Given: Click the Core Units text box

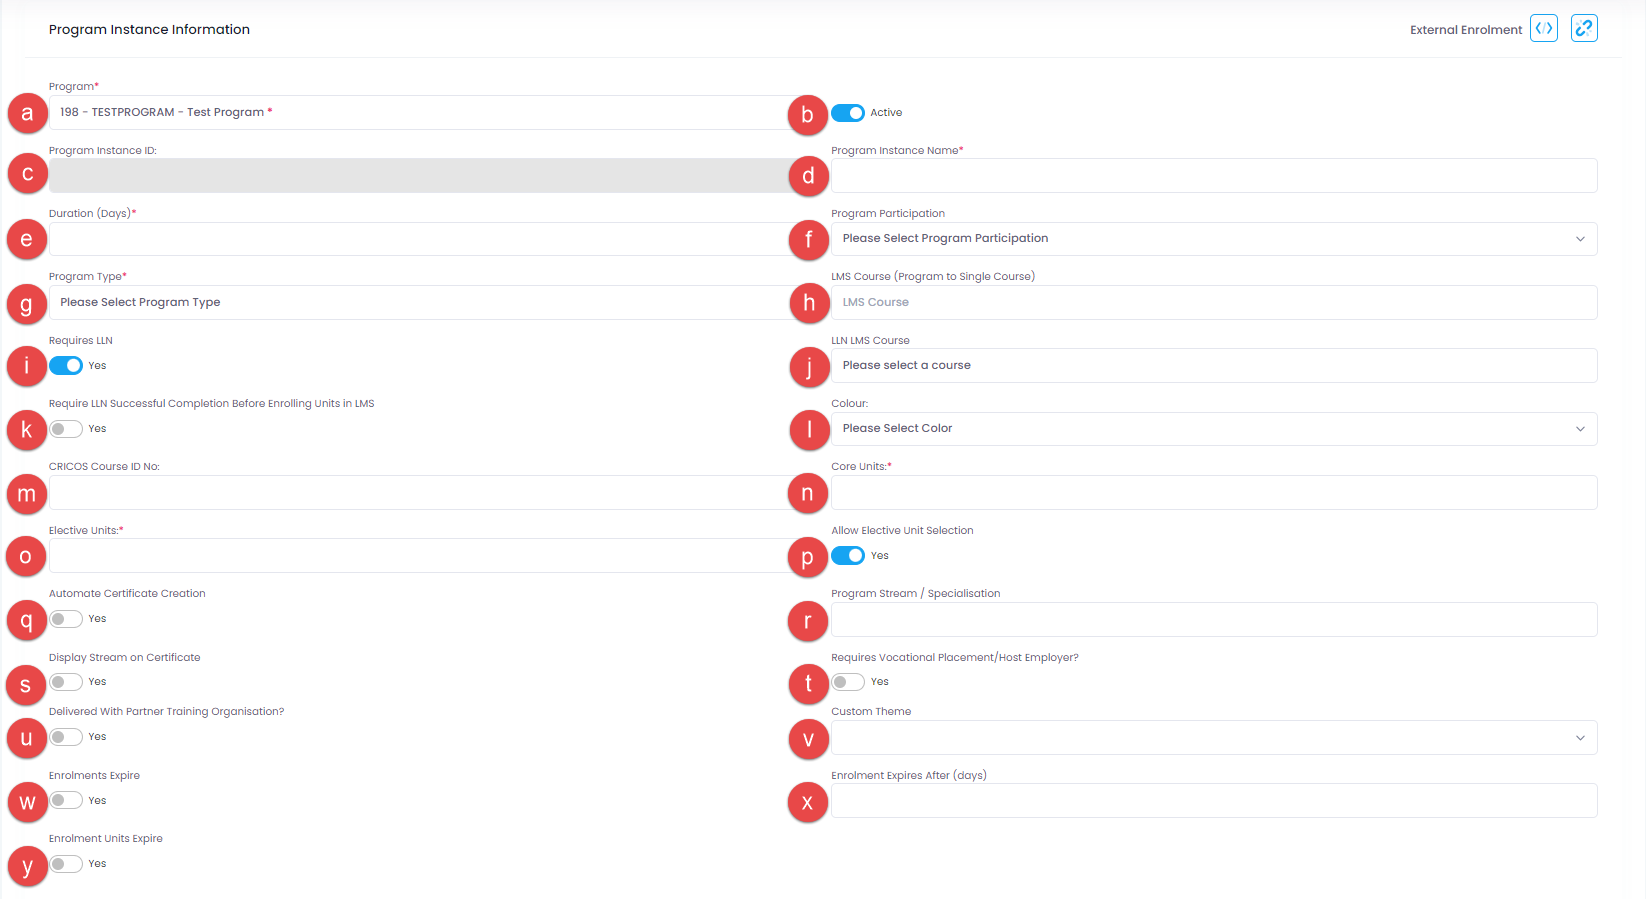Looking at the screenshot, I should click(x=1213, y=493).
